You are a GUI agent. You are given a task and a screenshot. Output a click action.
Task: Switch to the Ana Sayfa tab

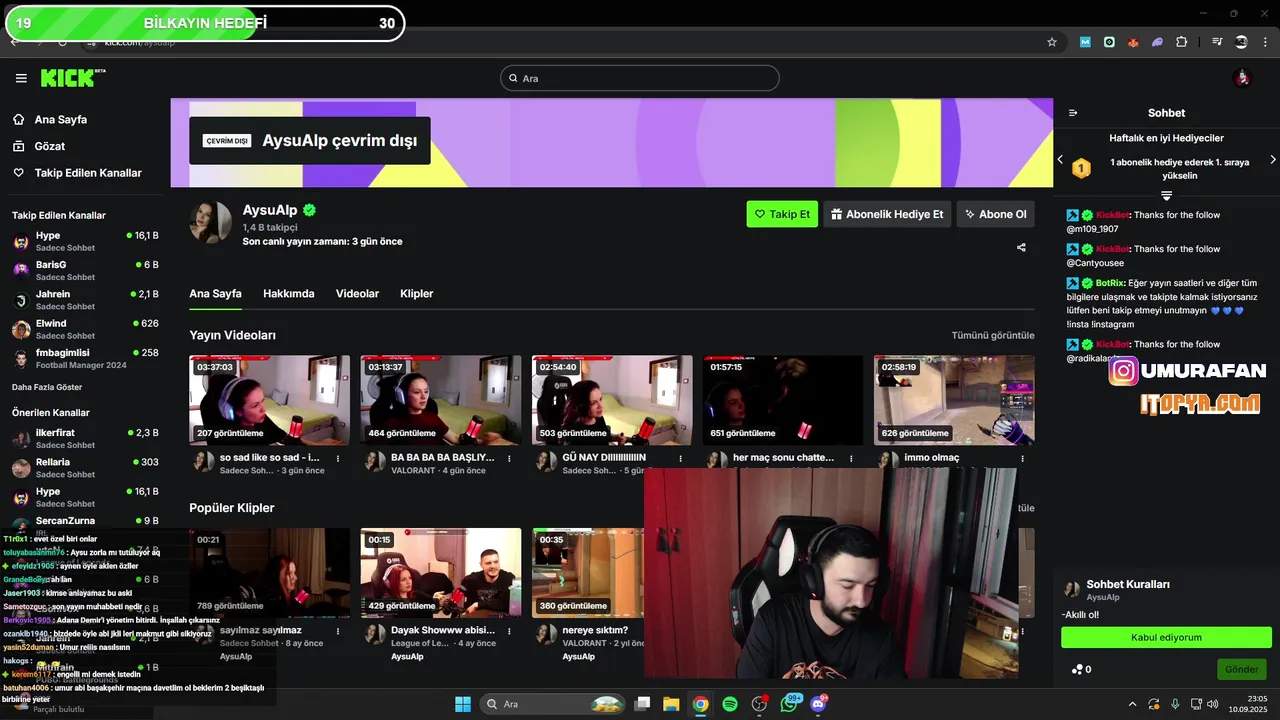215,293
